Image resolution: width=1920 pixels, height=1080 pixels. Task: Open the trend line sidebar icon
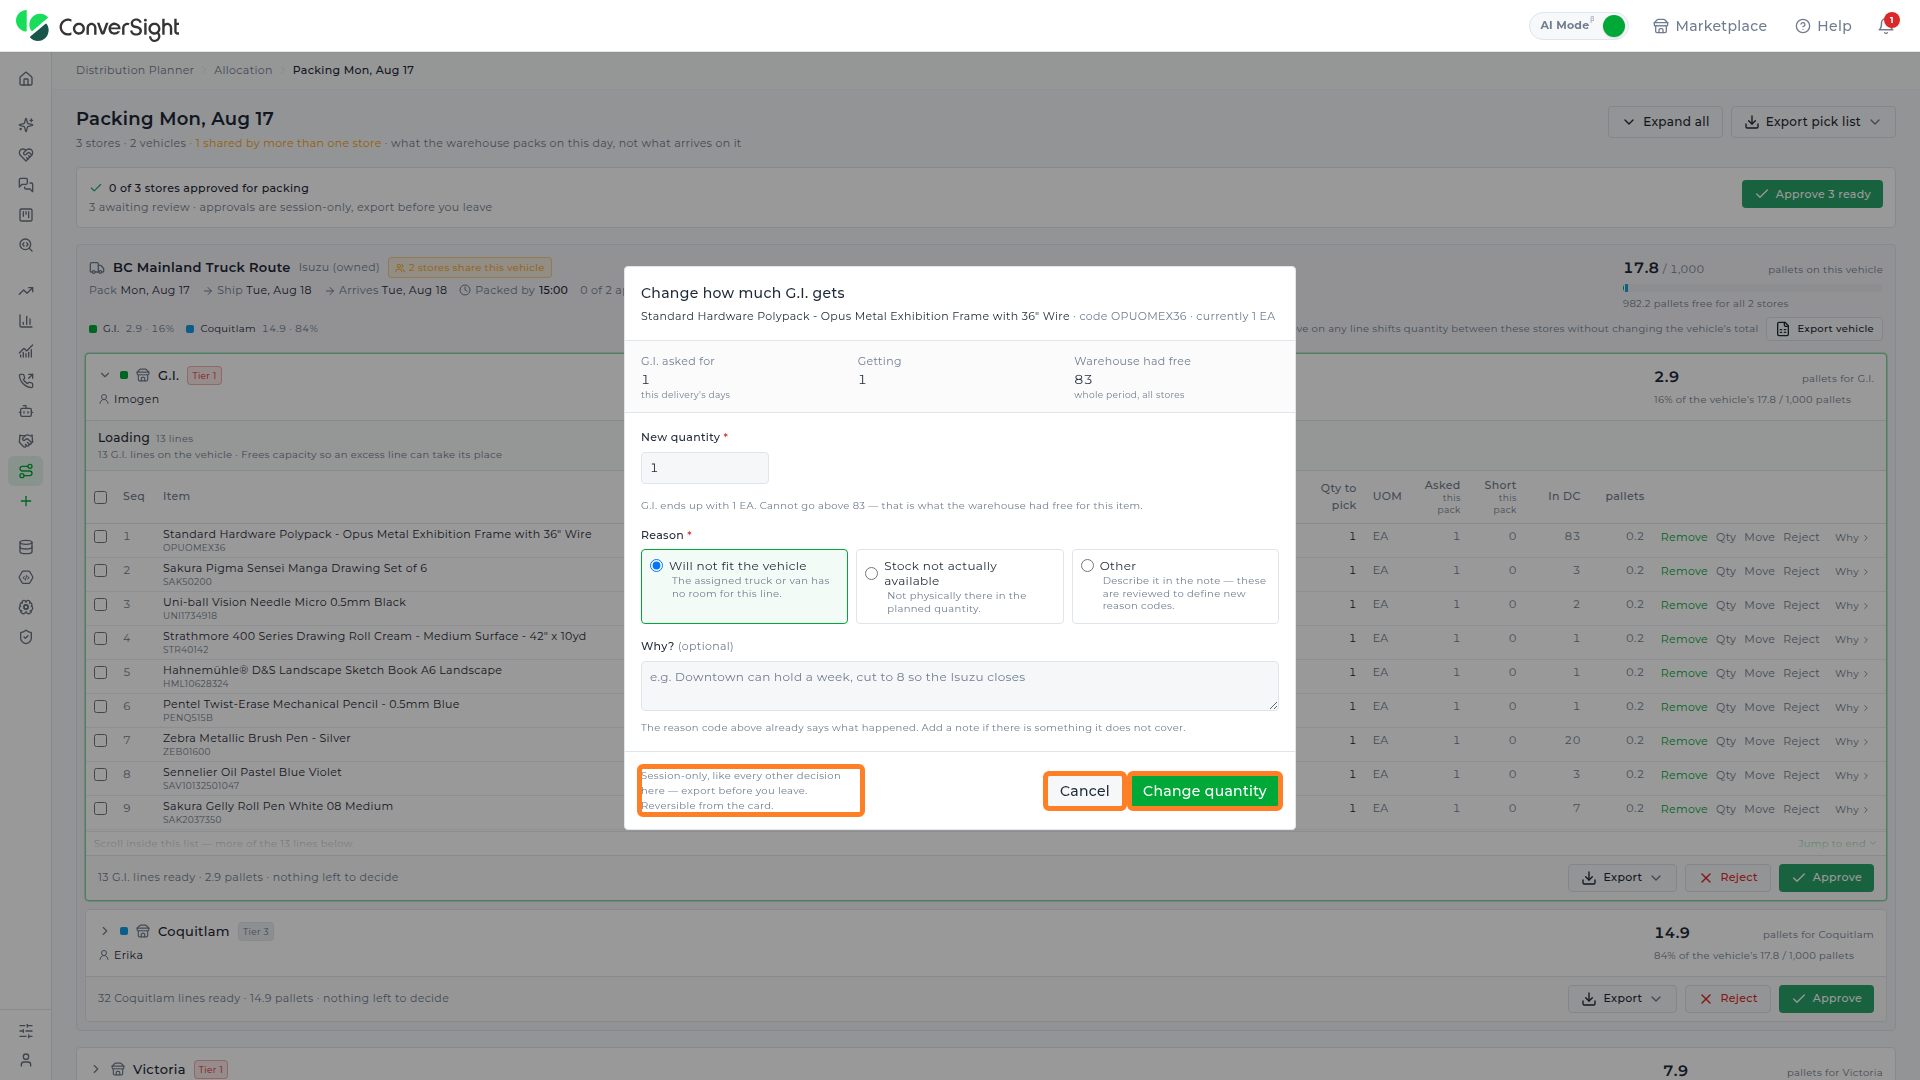point(26,291)
